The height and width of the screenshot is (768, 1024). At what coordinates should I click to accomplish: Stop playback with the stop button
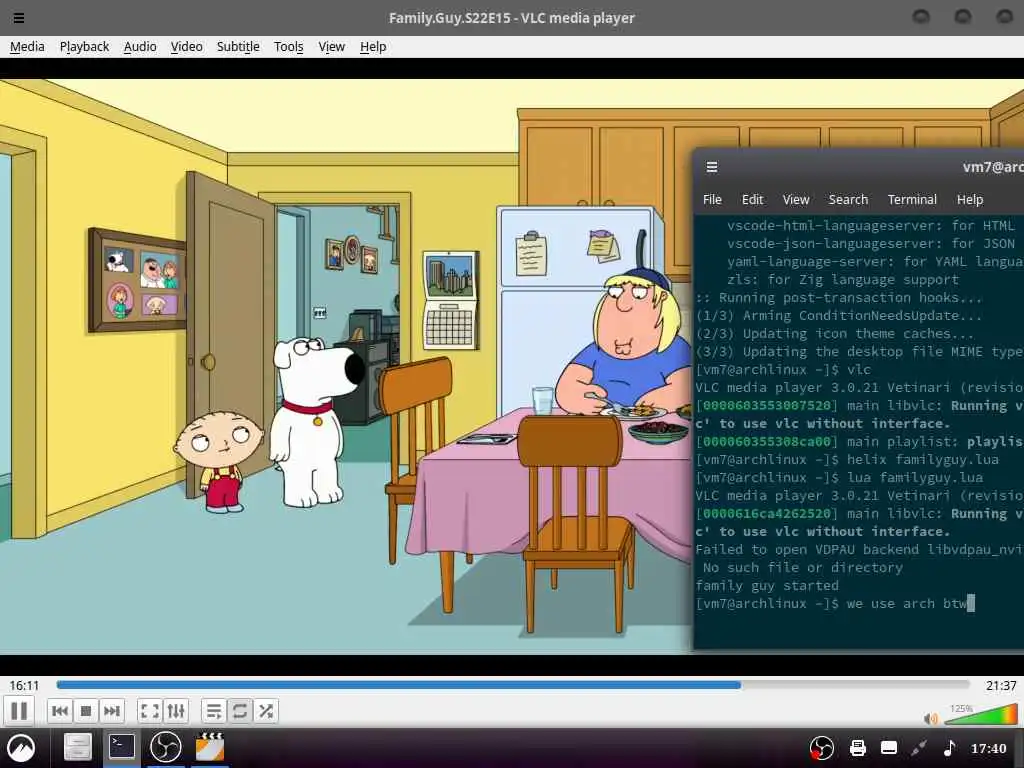[86, 711]
